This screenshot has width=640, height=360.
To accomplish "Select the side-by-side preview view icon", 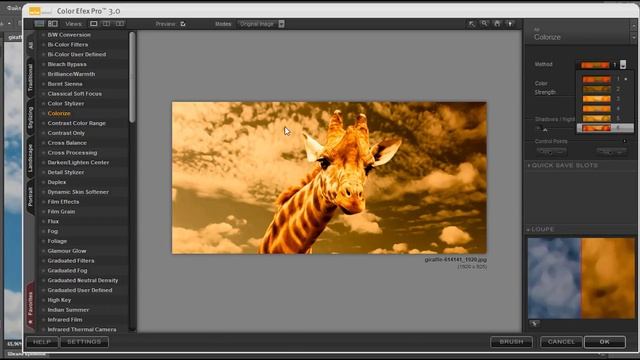I will click(120, 24).
